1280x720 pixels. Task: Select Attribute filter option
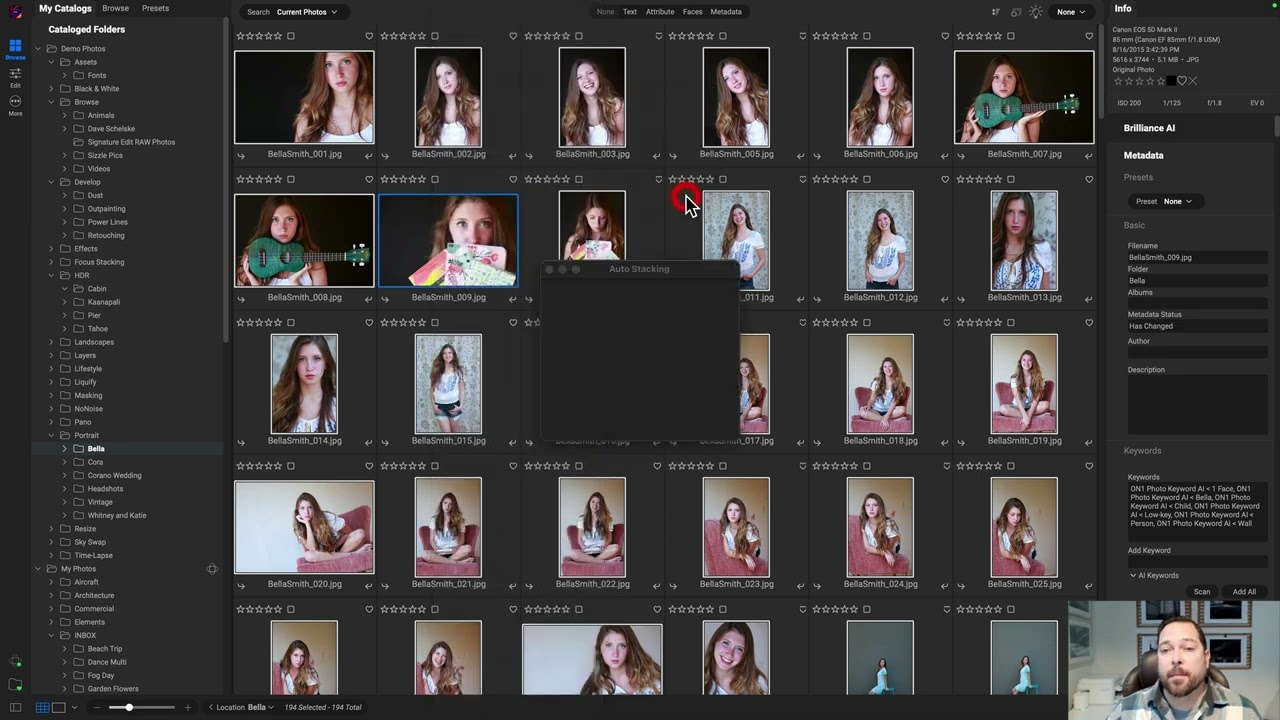click(x=659, y=12)
